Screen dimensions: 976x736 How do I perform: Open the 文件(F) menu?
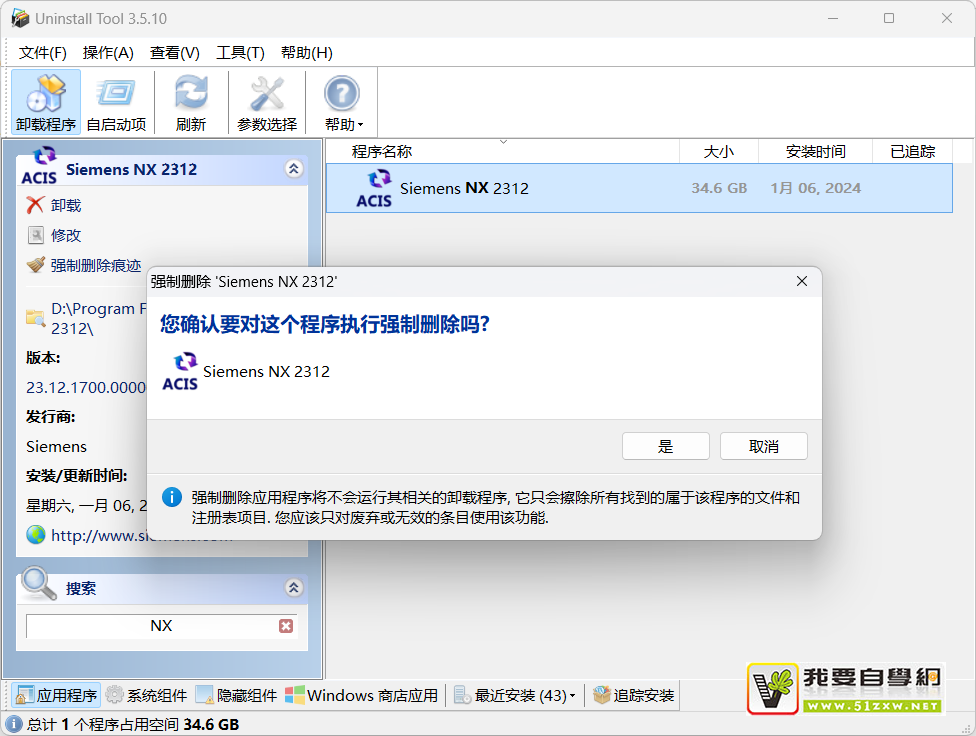pos(42,53)
